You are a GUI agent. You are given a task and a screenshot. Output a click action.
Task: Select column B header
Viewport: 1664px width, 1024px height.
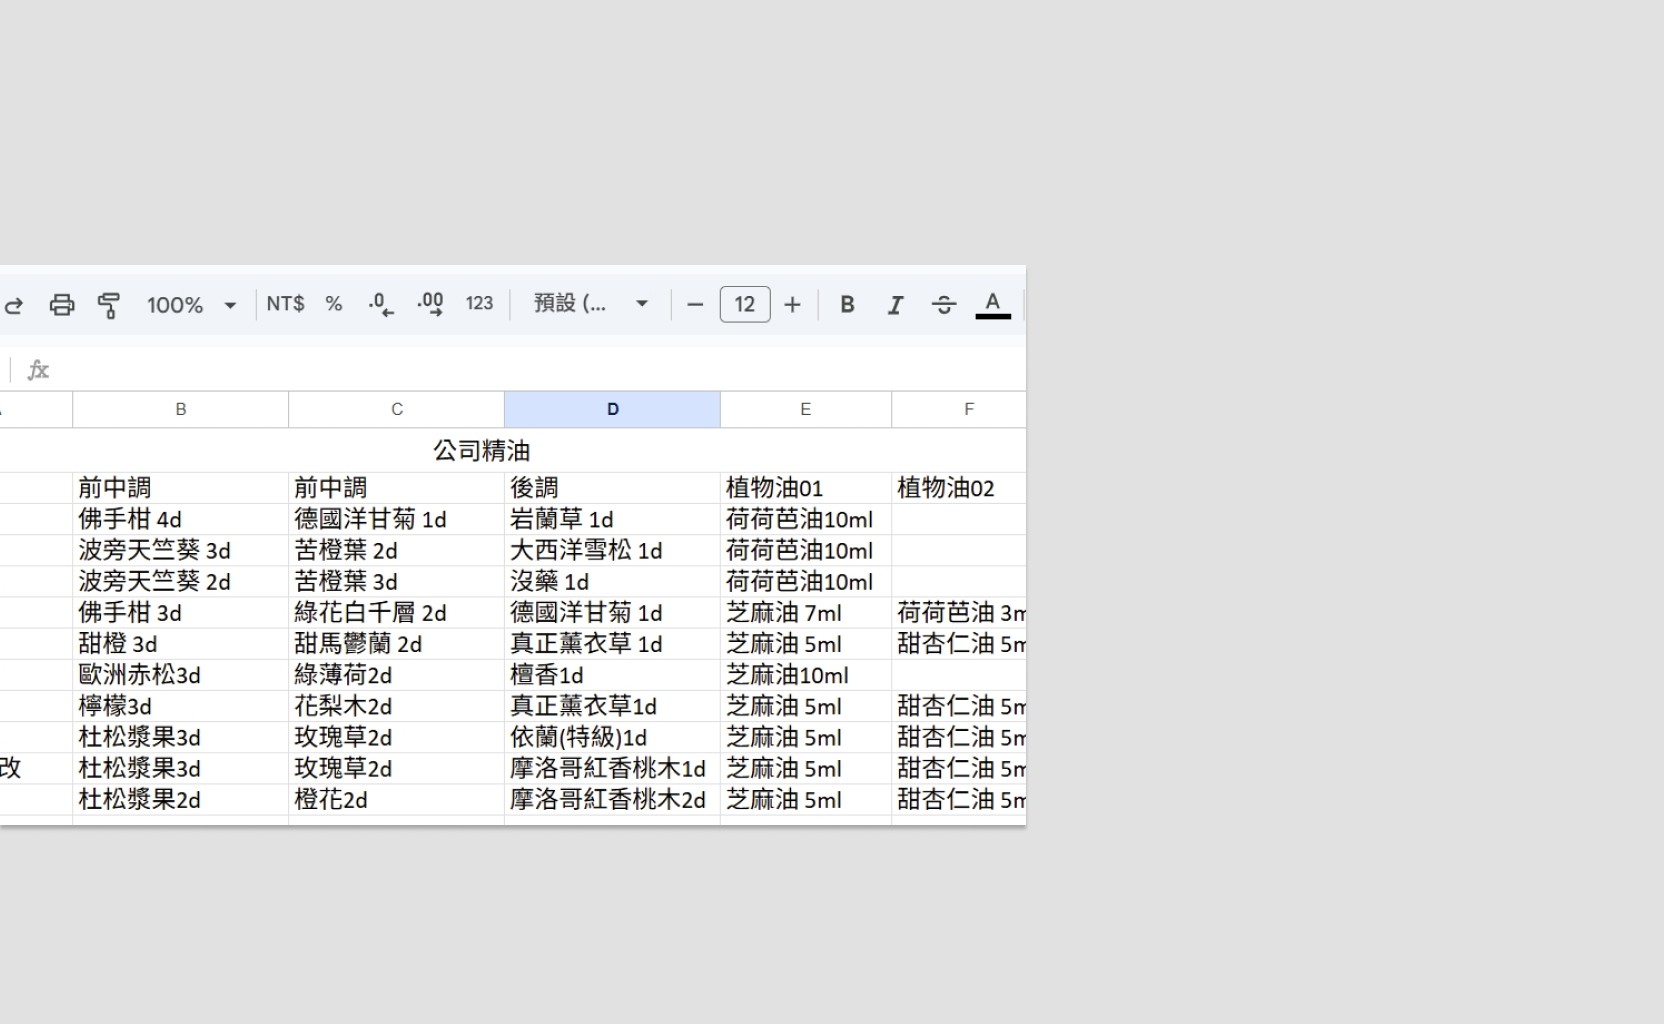click(x=181, y=409)
